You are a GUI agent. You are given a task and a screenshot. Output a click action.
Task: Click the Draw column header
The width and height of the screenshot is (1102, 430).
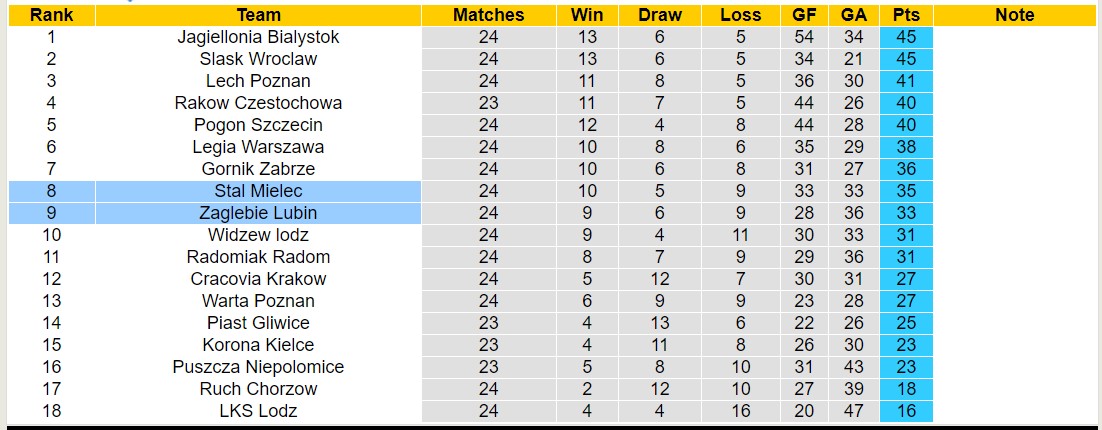[660, 15]
